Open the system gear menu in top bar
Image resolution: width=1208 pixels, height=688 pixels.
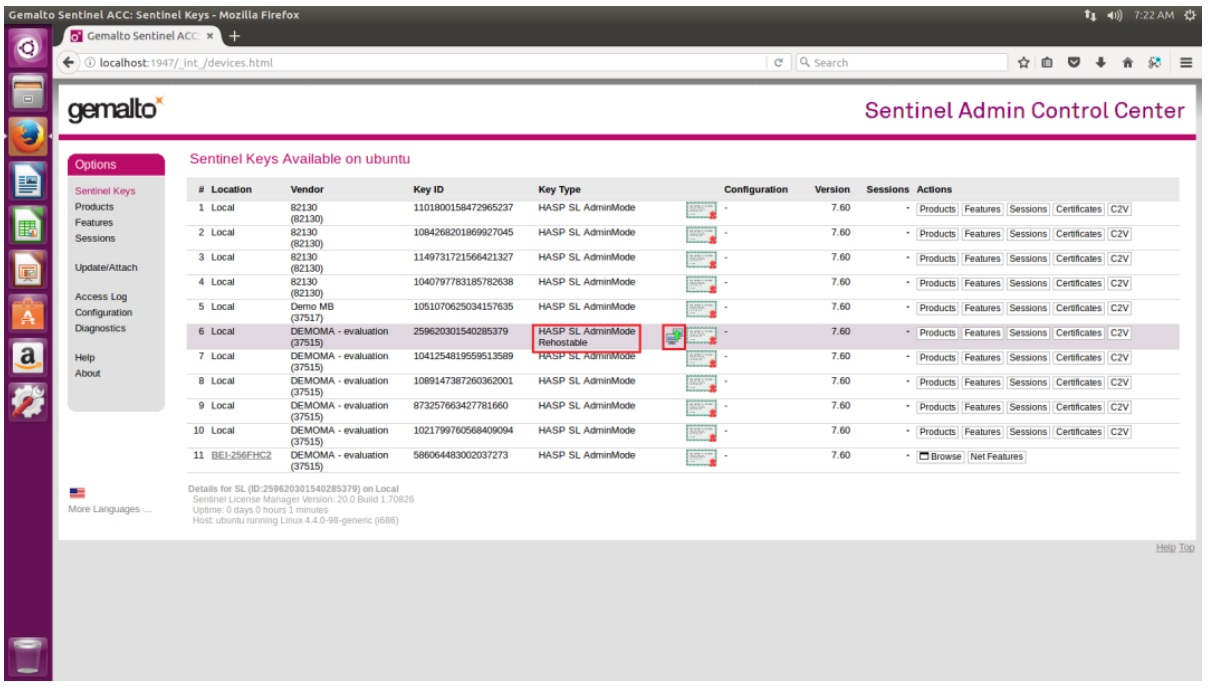[x=1189, y=15]
